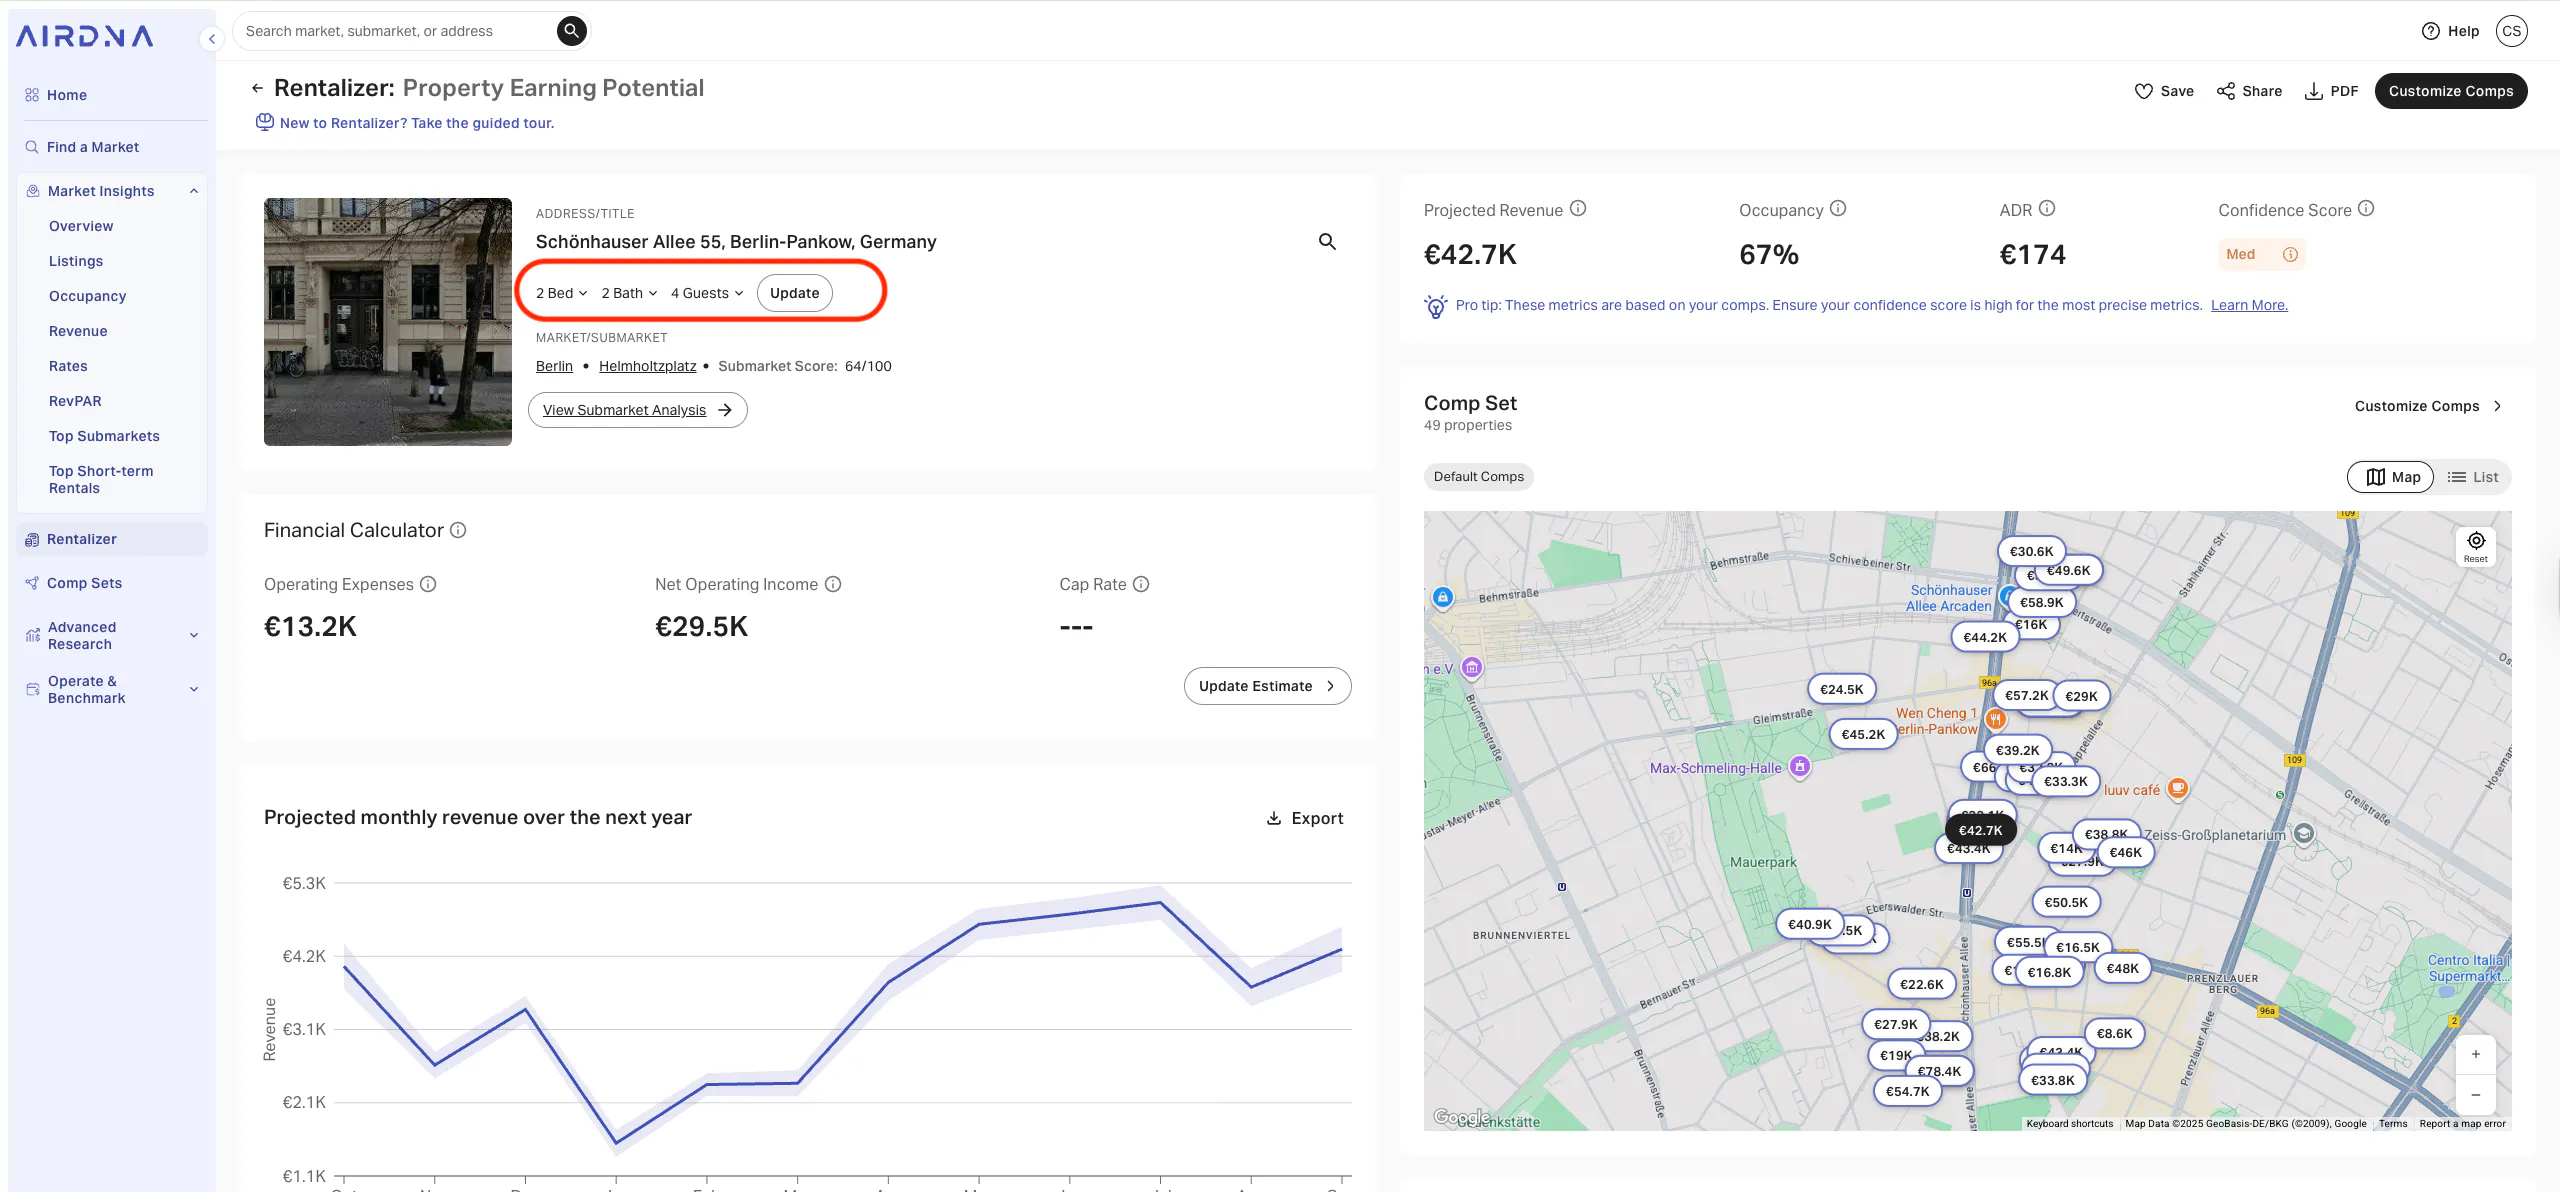The height and width of the screenshot is (1192, 2560).
Task: Click the Med confidence badge info icon
Action: coord(2290,255)
